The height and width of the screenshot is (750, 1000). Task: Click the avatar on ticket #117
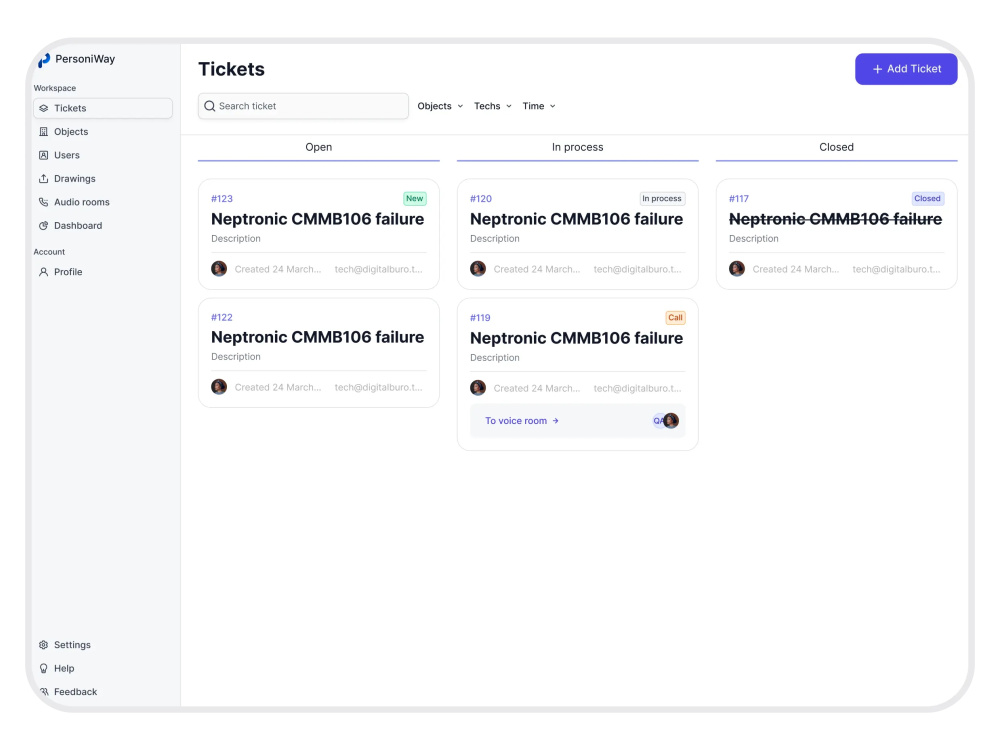(737, 269)
